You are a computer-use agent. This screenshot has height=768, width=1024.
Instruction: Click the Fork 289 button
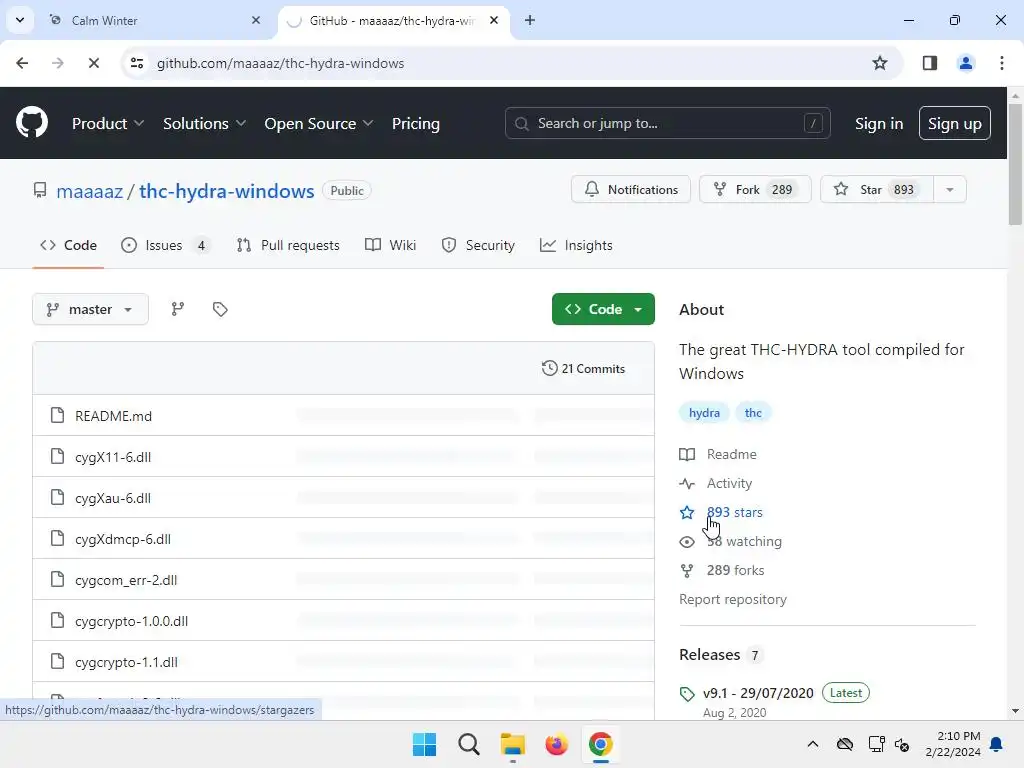(x=755, y=189)
